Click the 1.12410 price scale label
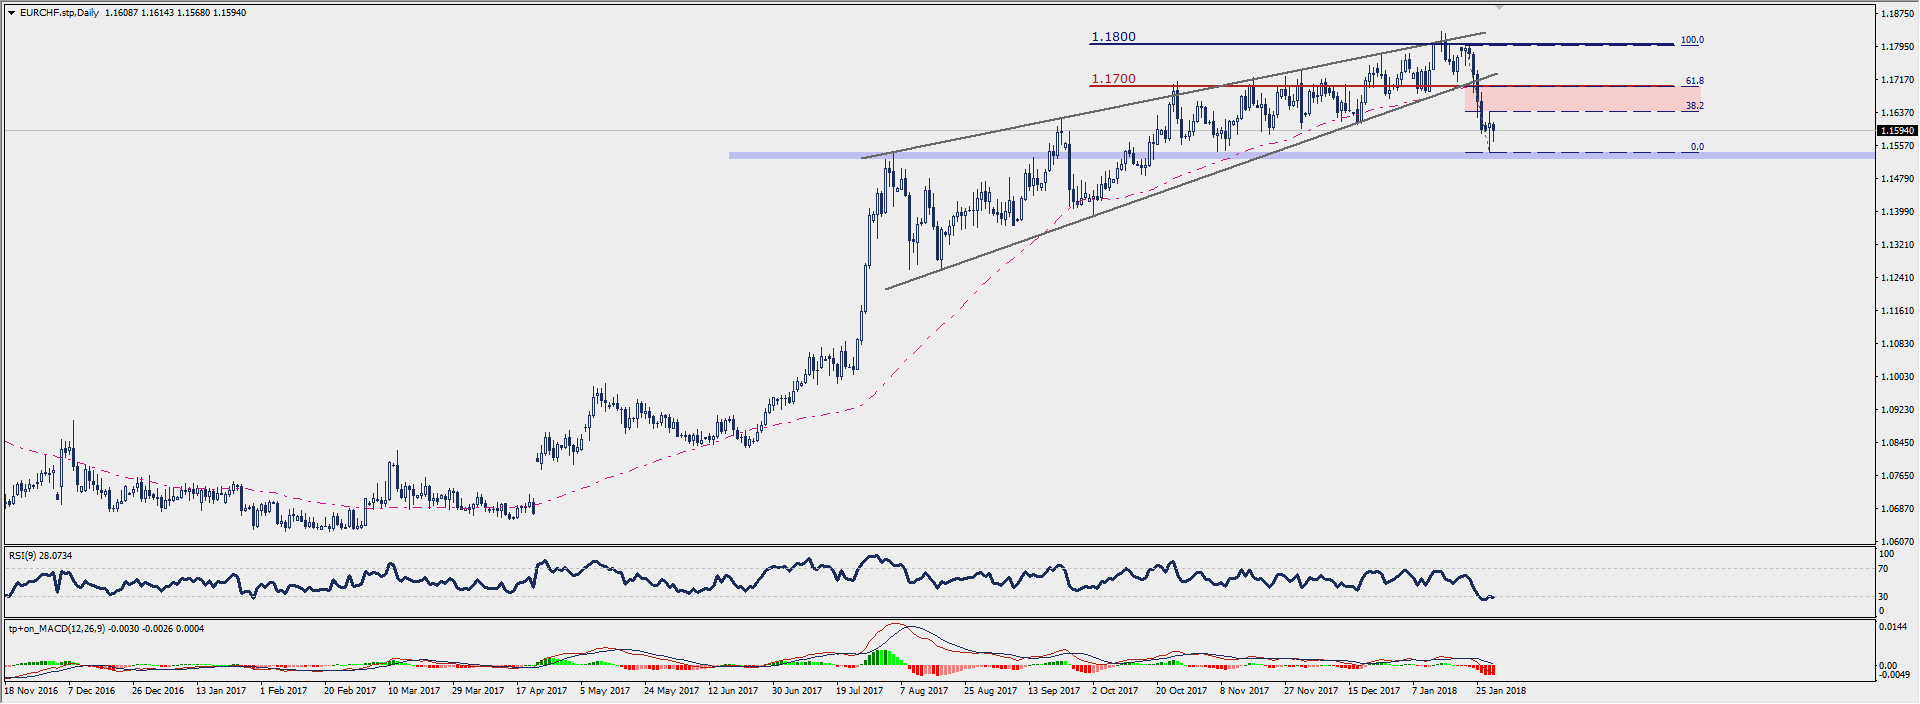 (1897, 278)
